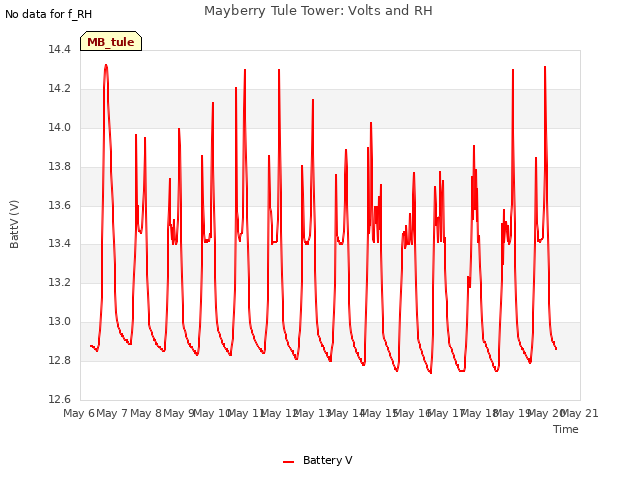640x480 pixels.
Task: Click the 'No data for f_RH' message
Action: [x=48, y=14]
